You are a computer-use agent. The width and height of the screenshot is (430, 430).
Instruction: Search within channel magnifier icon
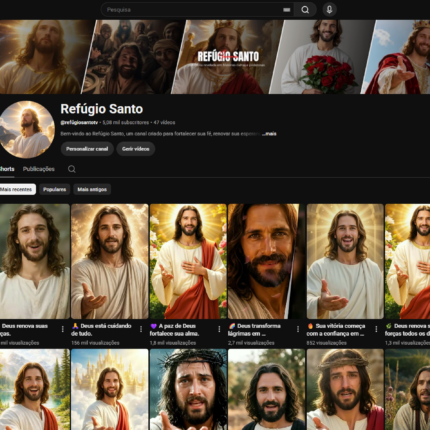click(72, 169)
